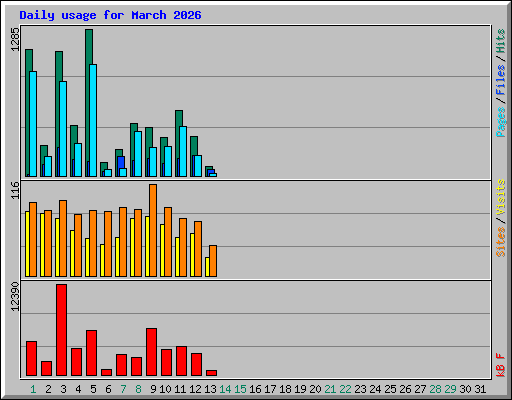Click the 'Daily usage for March 2026' title

(110, 15)
